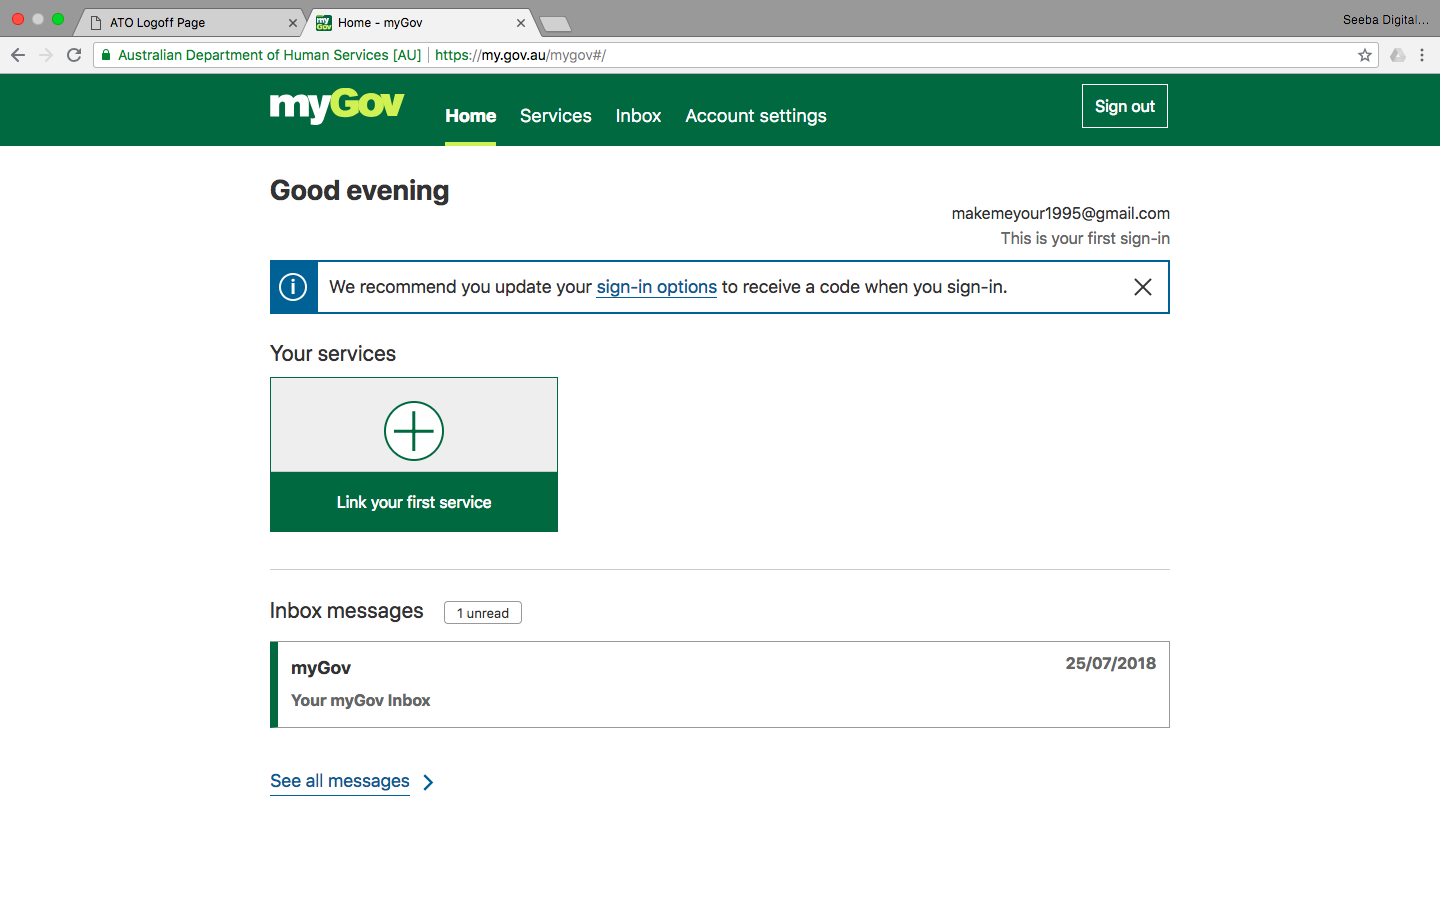
Task: Click the chevron next to See all messages
Action: coord(428,782)
